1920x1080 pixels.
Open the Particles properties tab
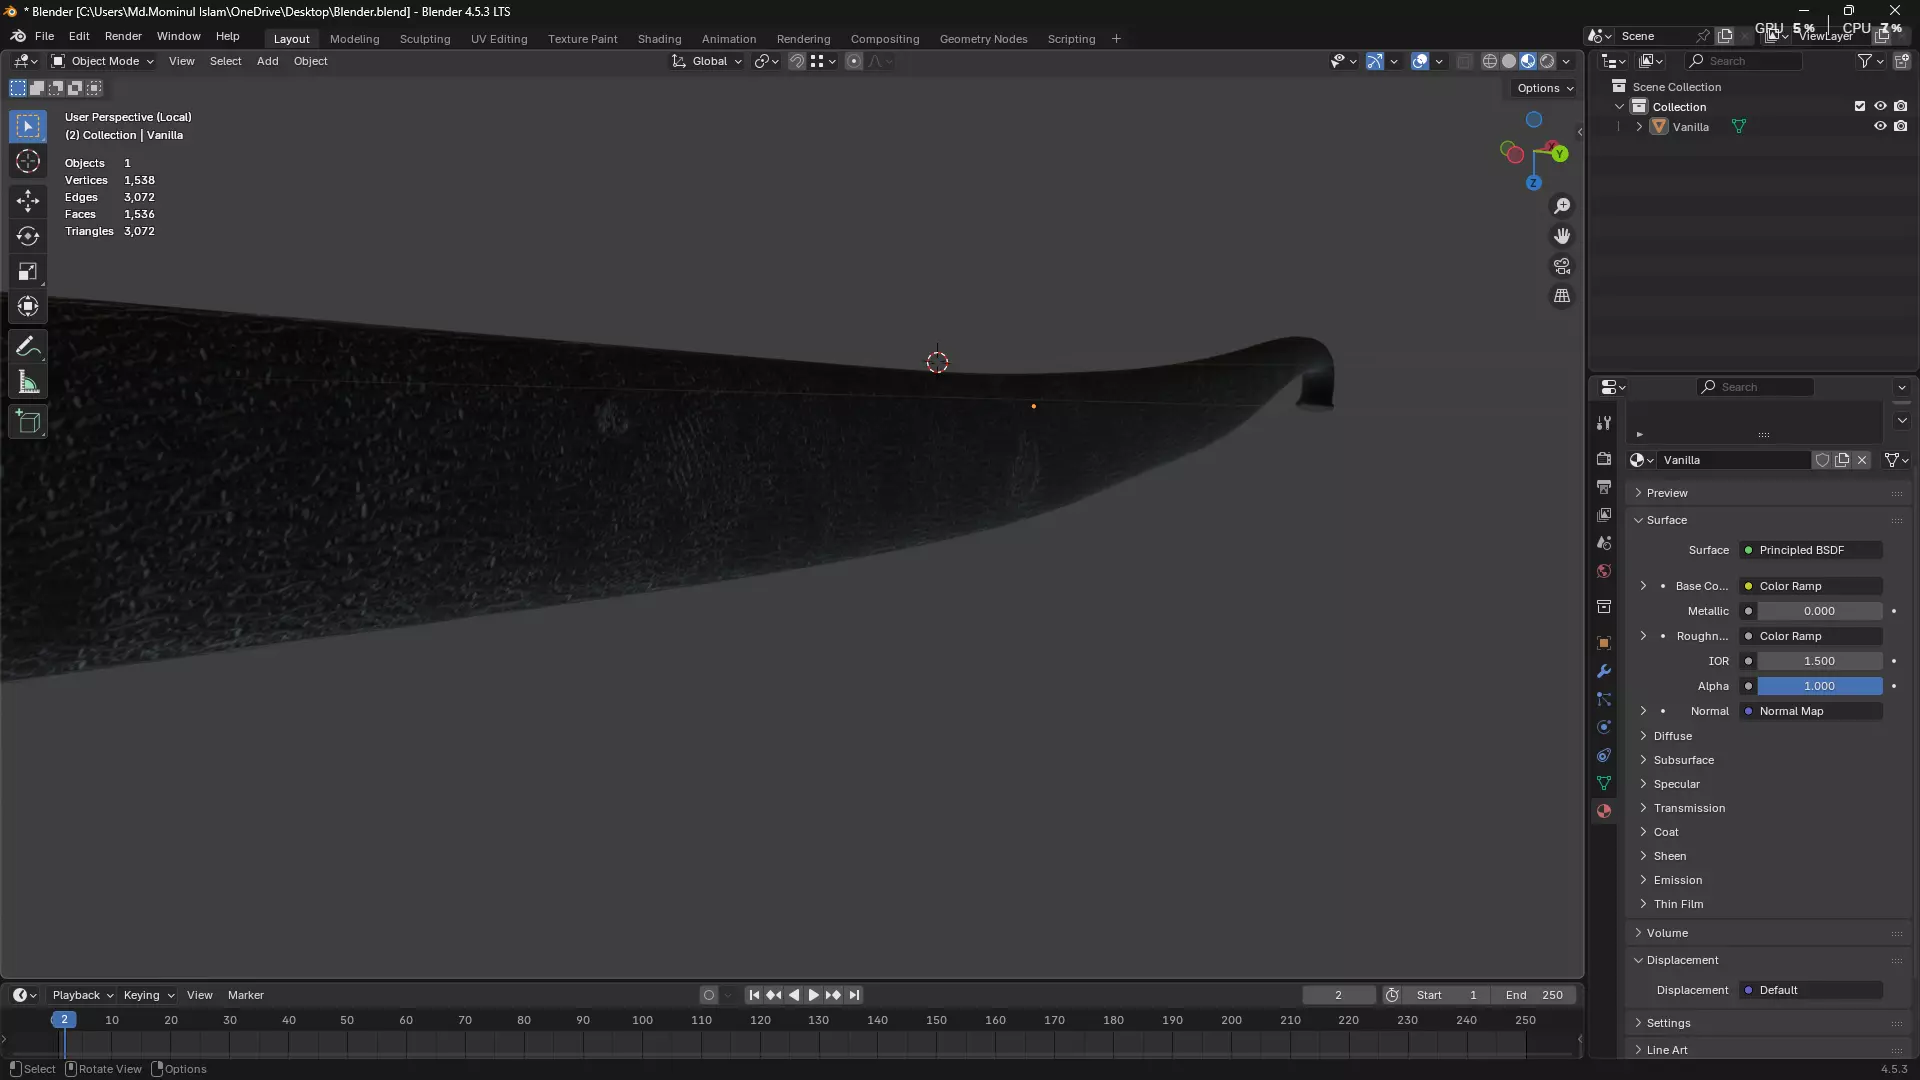pos(1604,699)
